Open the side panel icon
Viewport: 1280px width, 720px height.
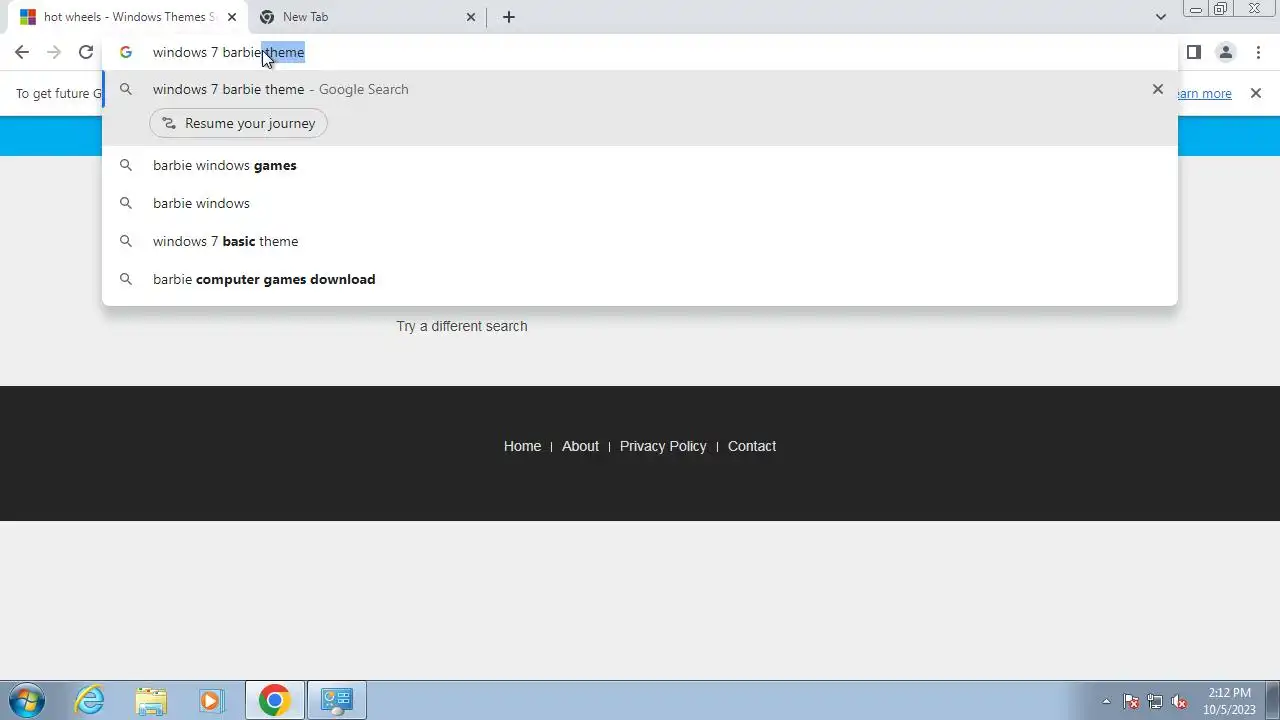click(1193, 52)
